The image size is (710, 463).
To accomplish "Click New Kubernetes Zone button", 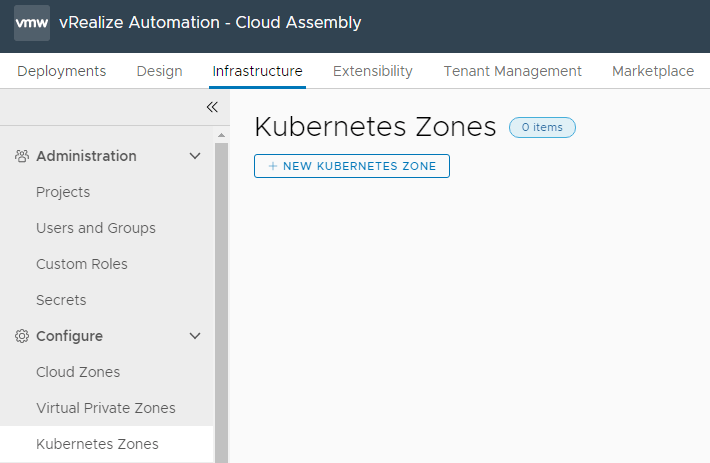I will 352,166.
